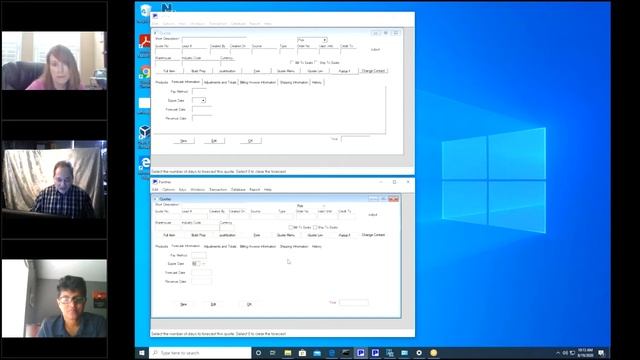Click Forecast Date field in lower window
The image size is (640, 360).
202,273
